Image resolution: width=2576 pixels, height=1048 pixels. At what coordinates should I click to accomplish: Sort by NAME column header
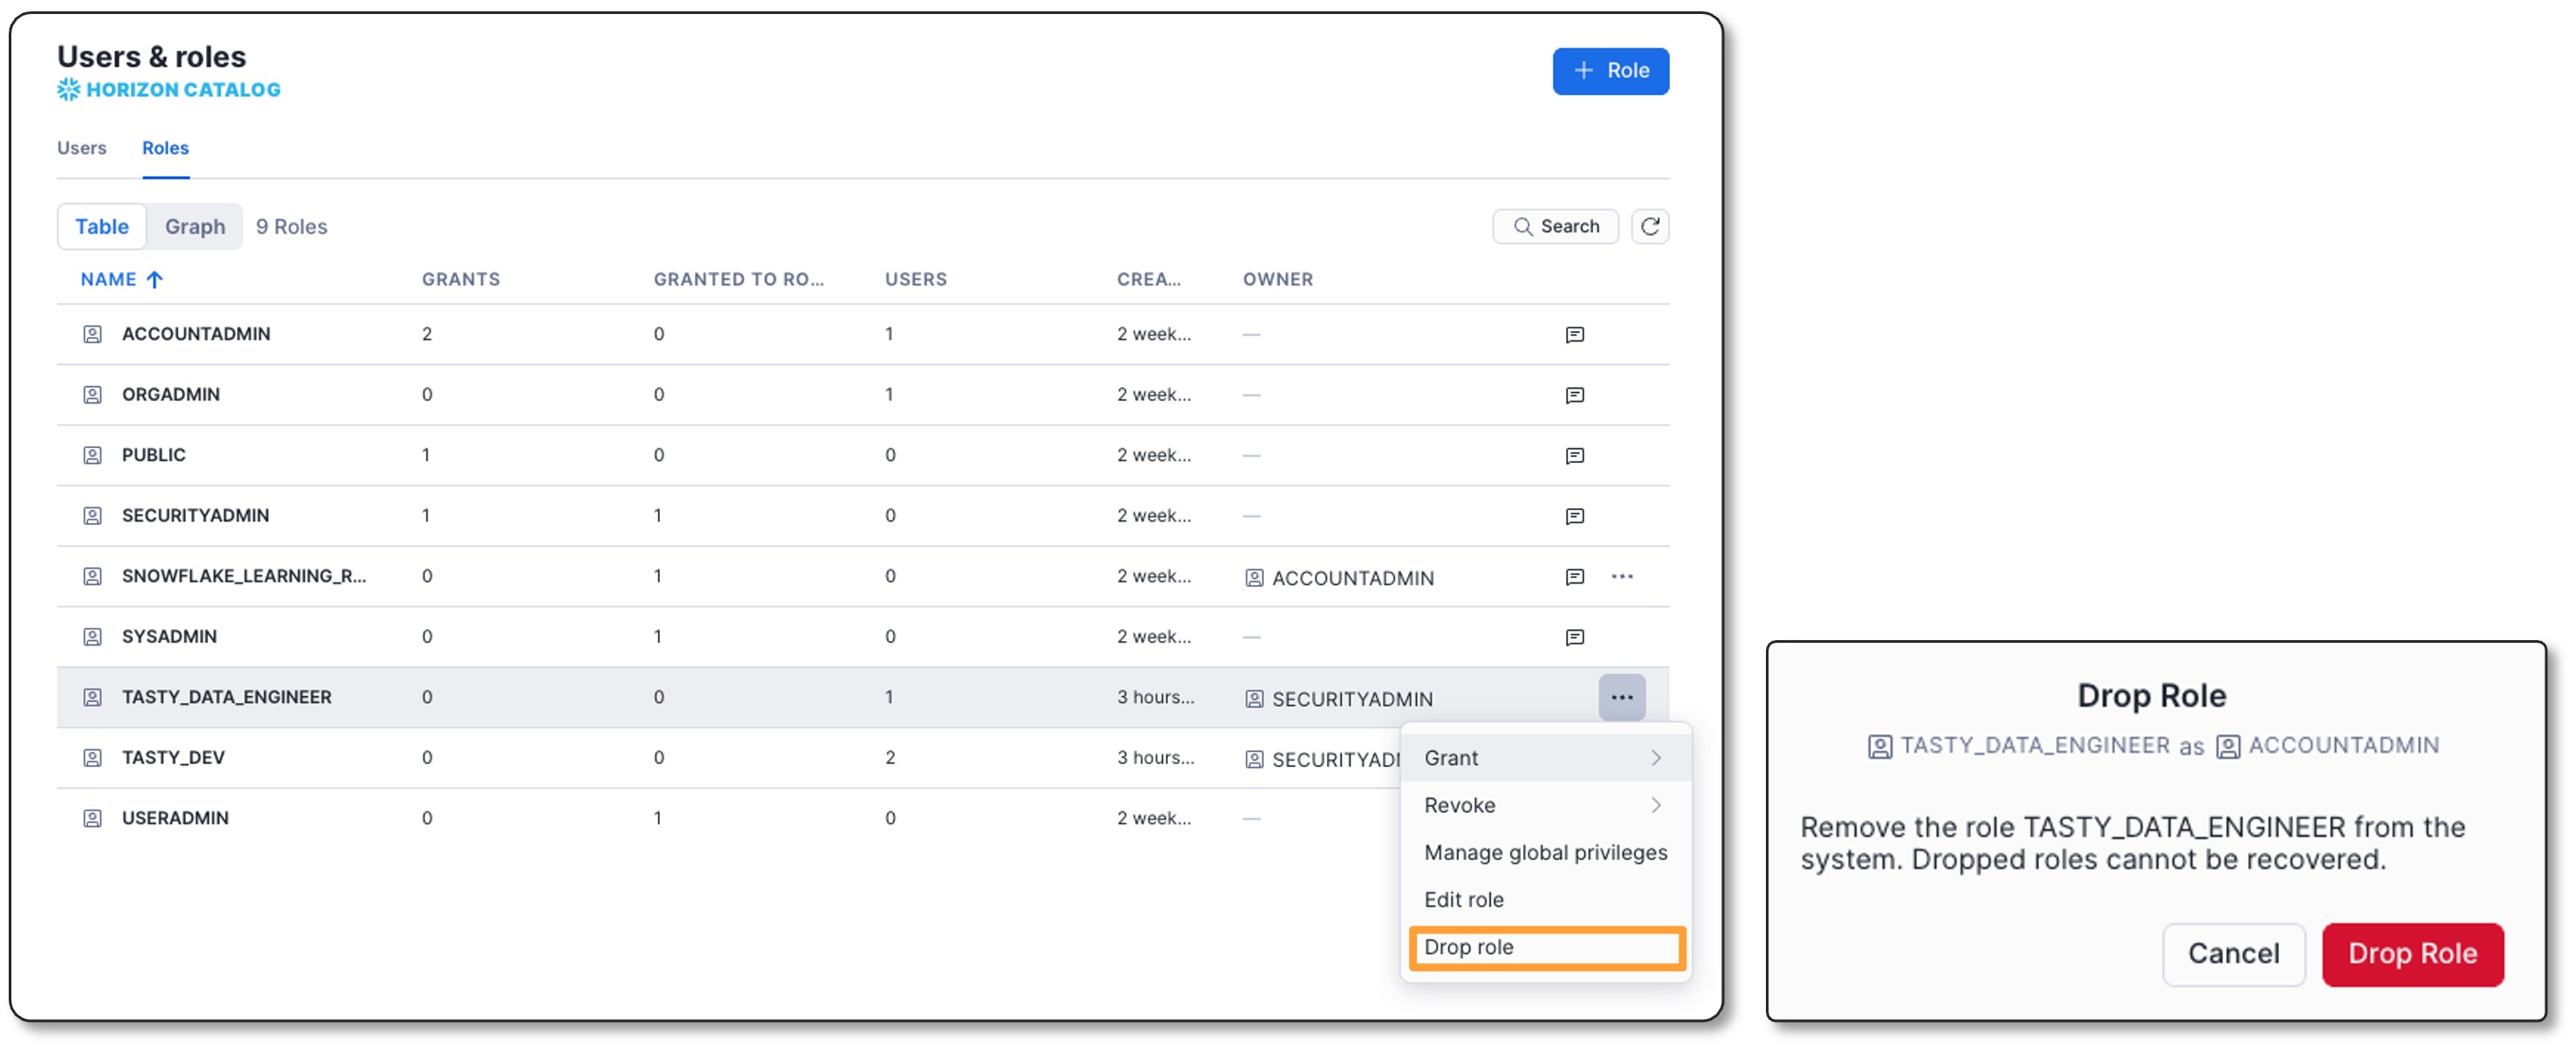click(x=109, y=279)
